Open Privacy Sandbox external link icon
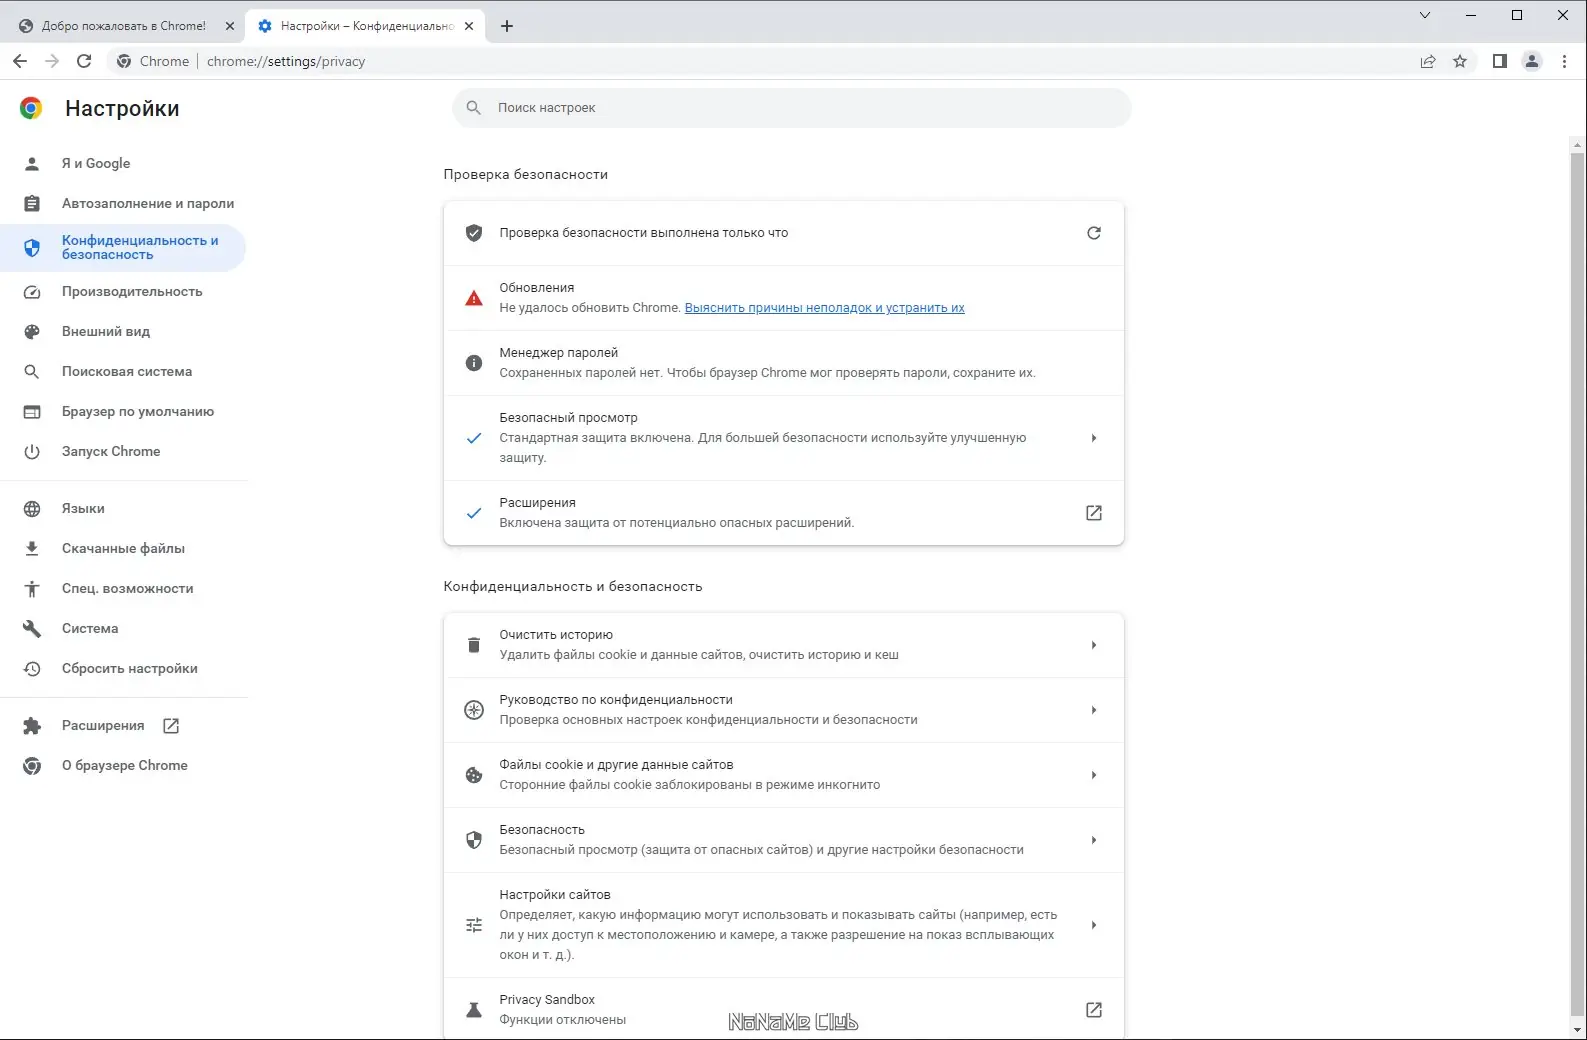 [1094, 1010]
